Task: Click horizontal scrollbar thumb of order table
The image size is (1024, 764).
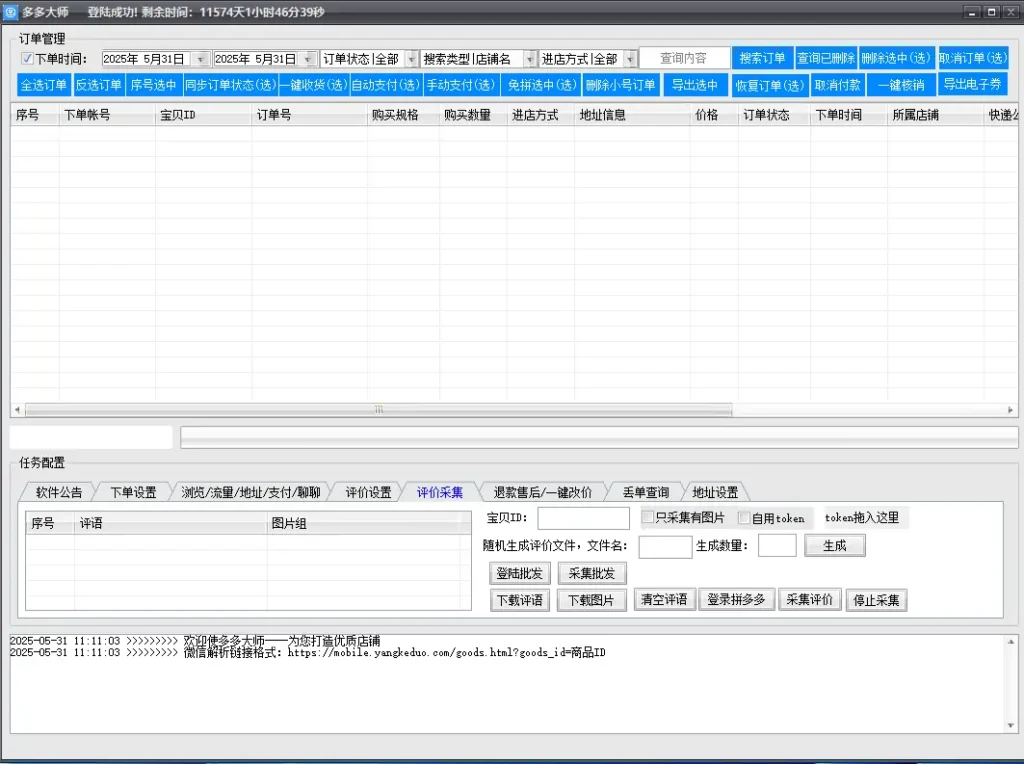Action: coord(378,409)
